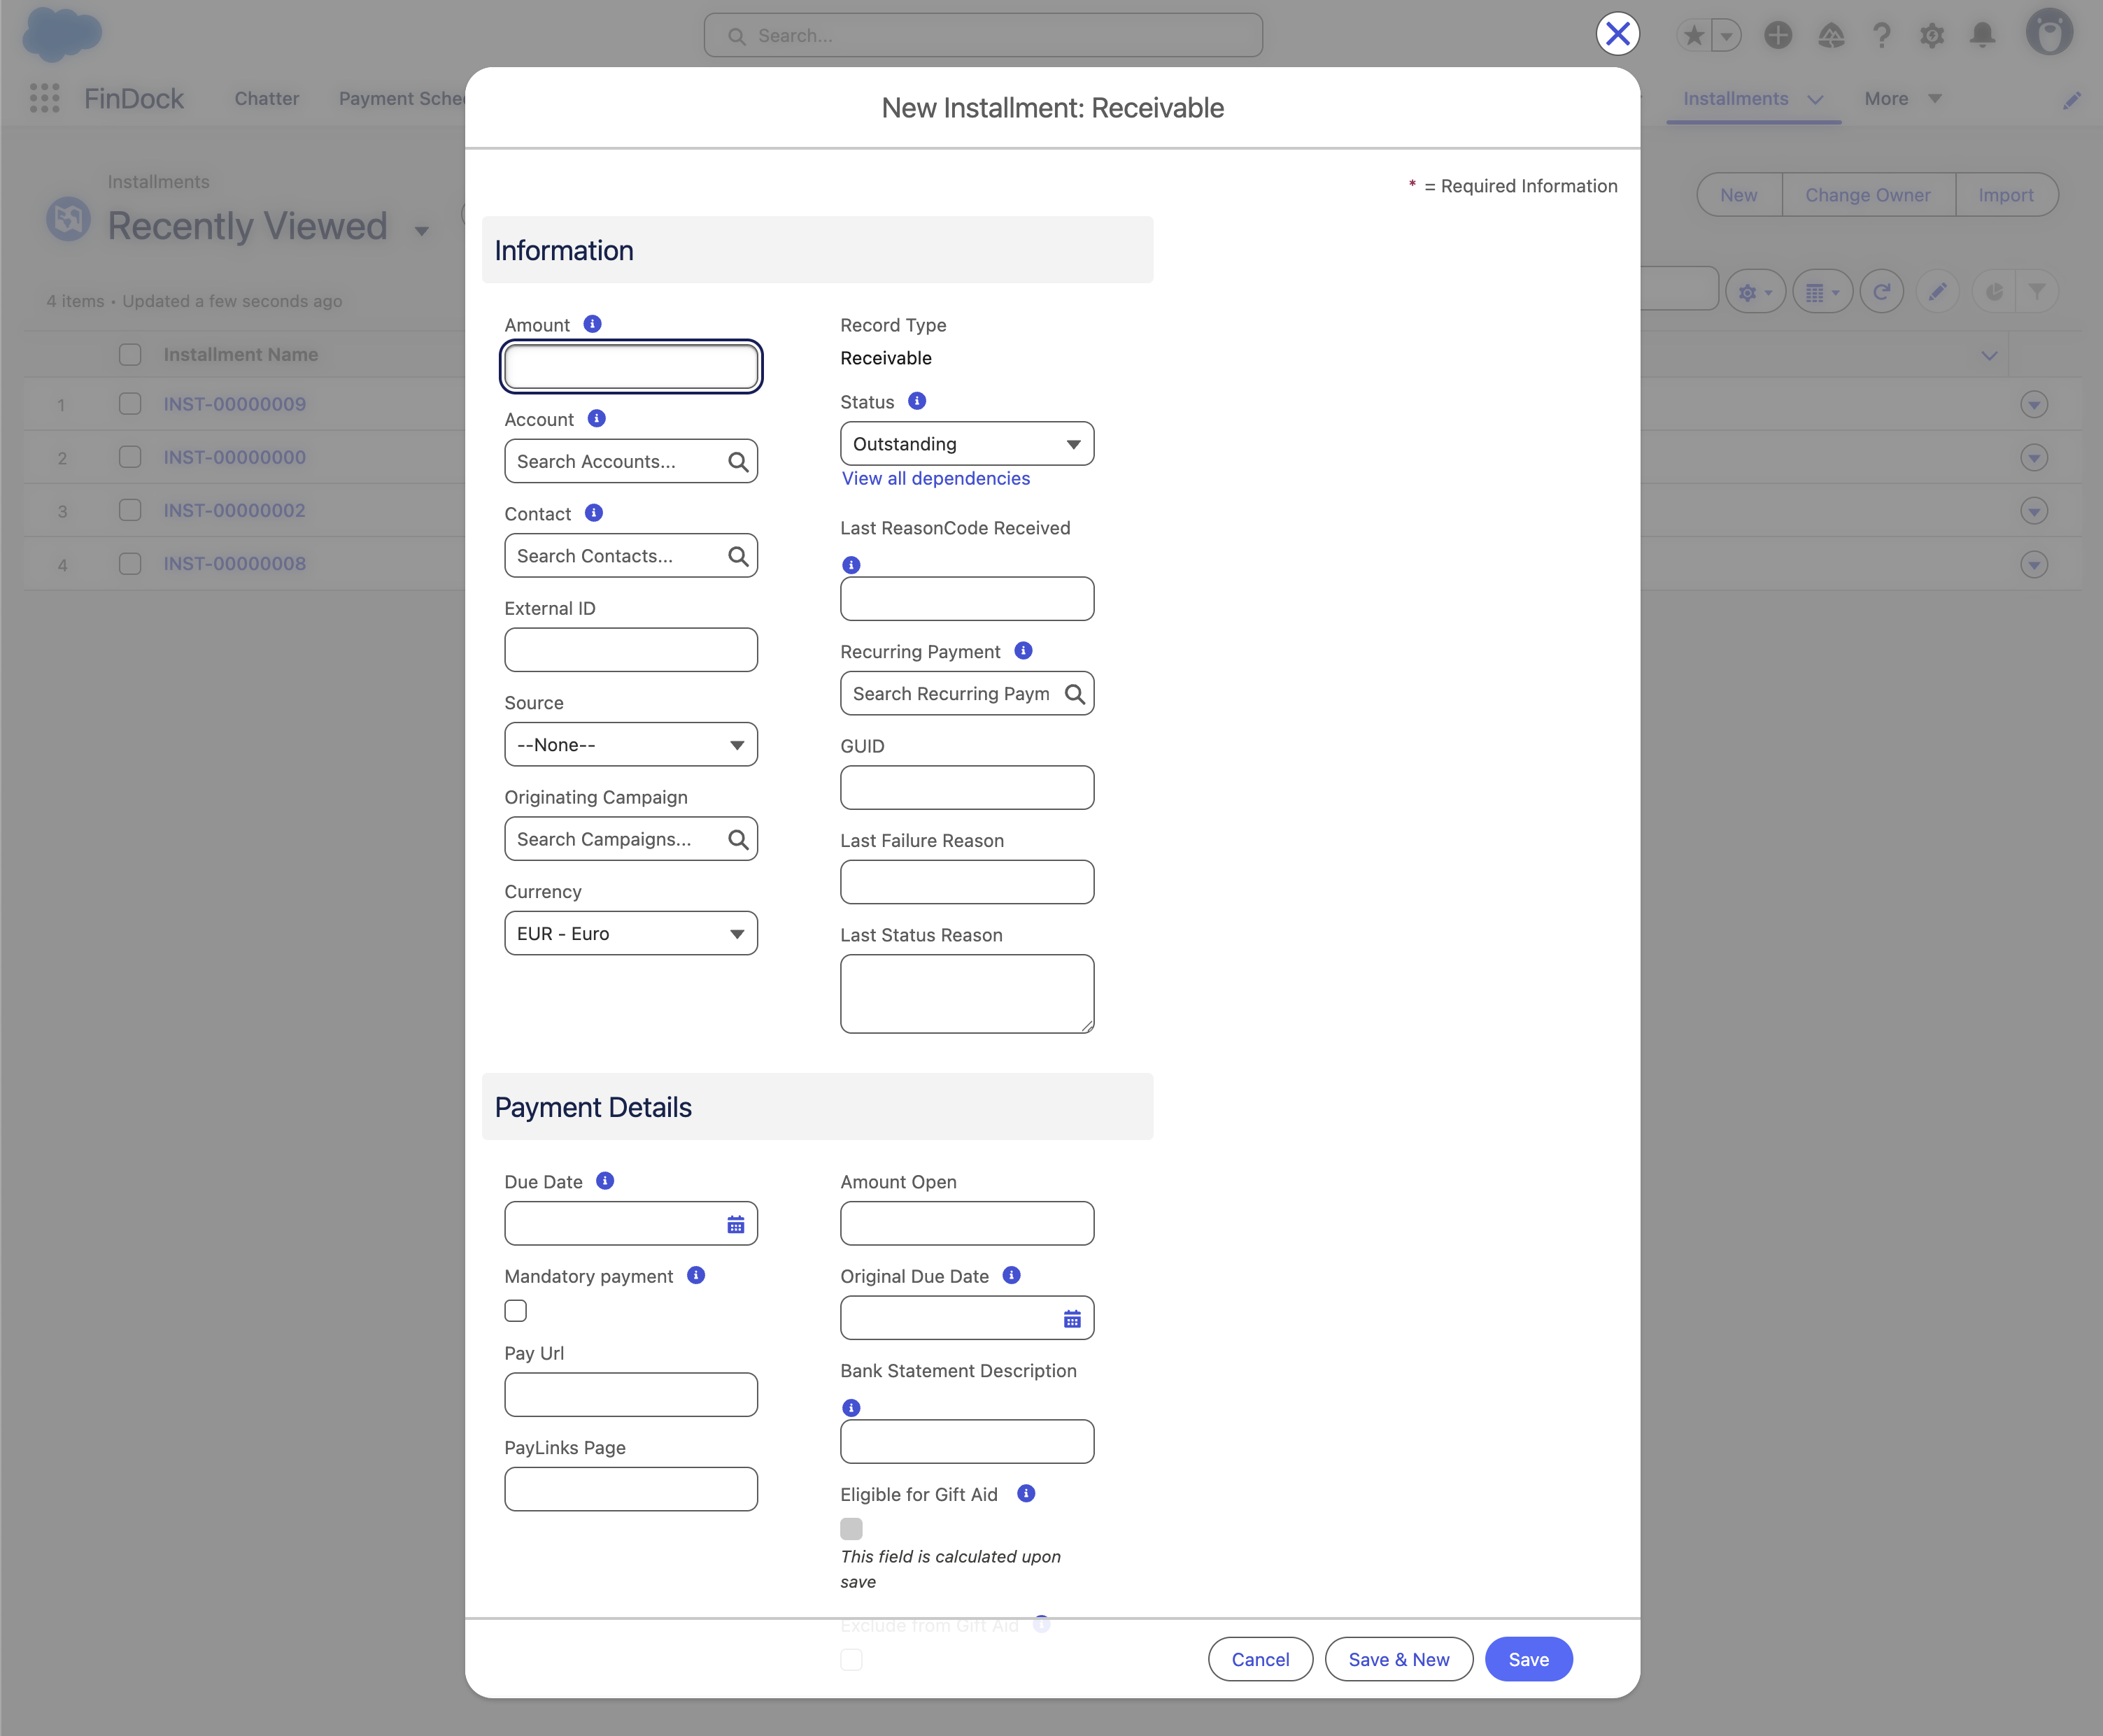Image resolution: width=2103 pixels, height=1736 pixels.
Task: Click the Originating Campaign search icon
Action: 738,839
